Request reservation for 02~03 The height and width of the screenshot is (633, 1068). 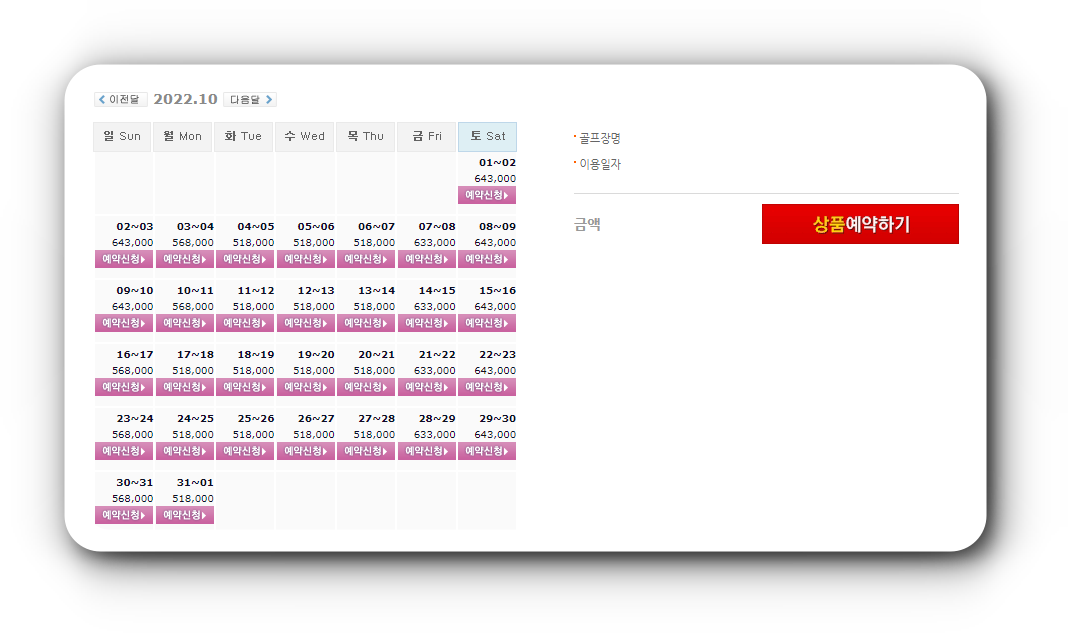124,259
